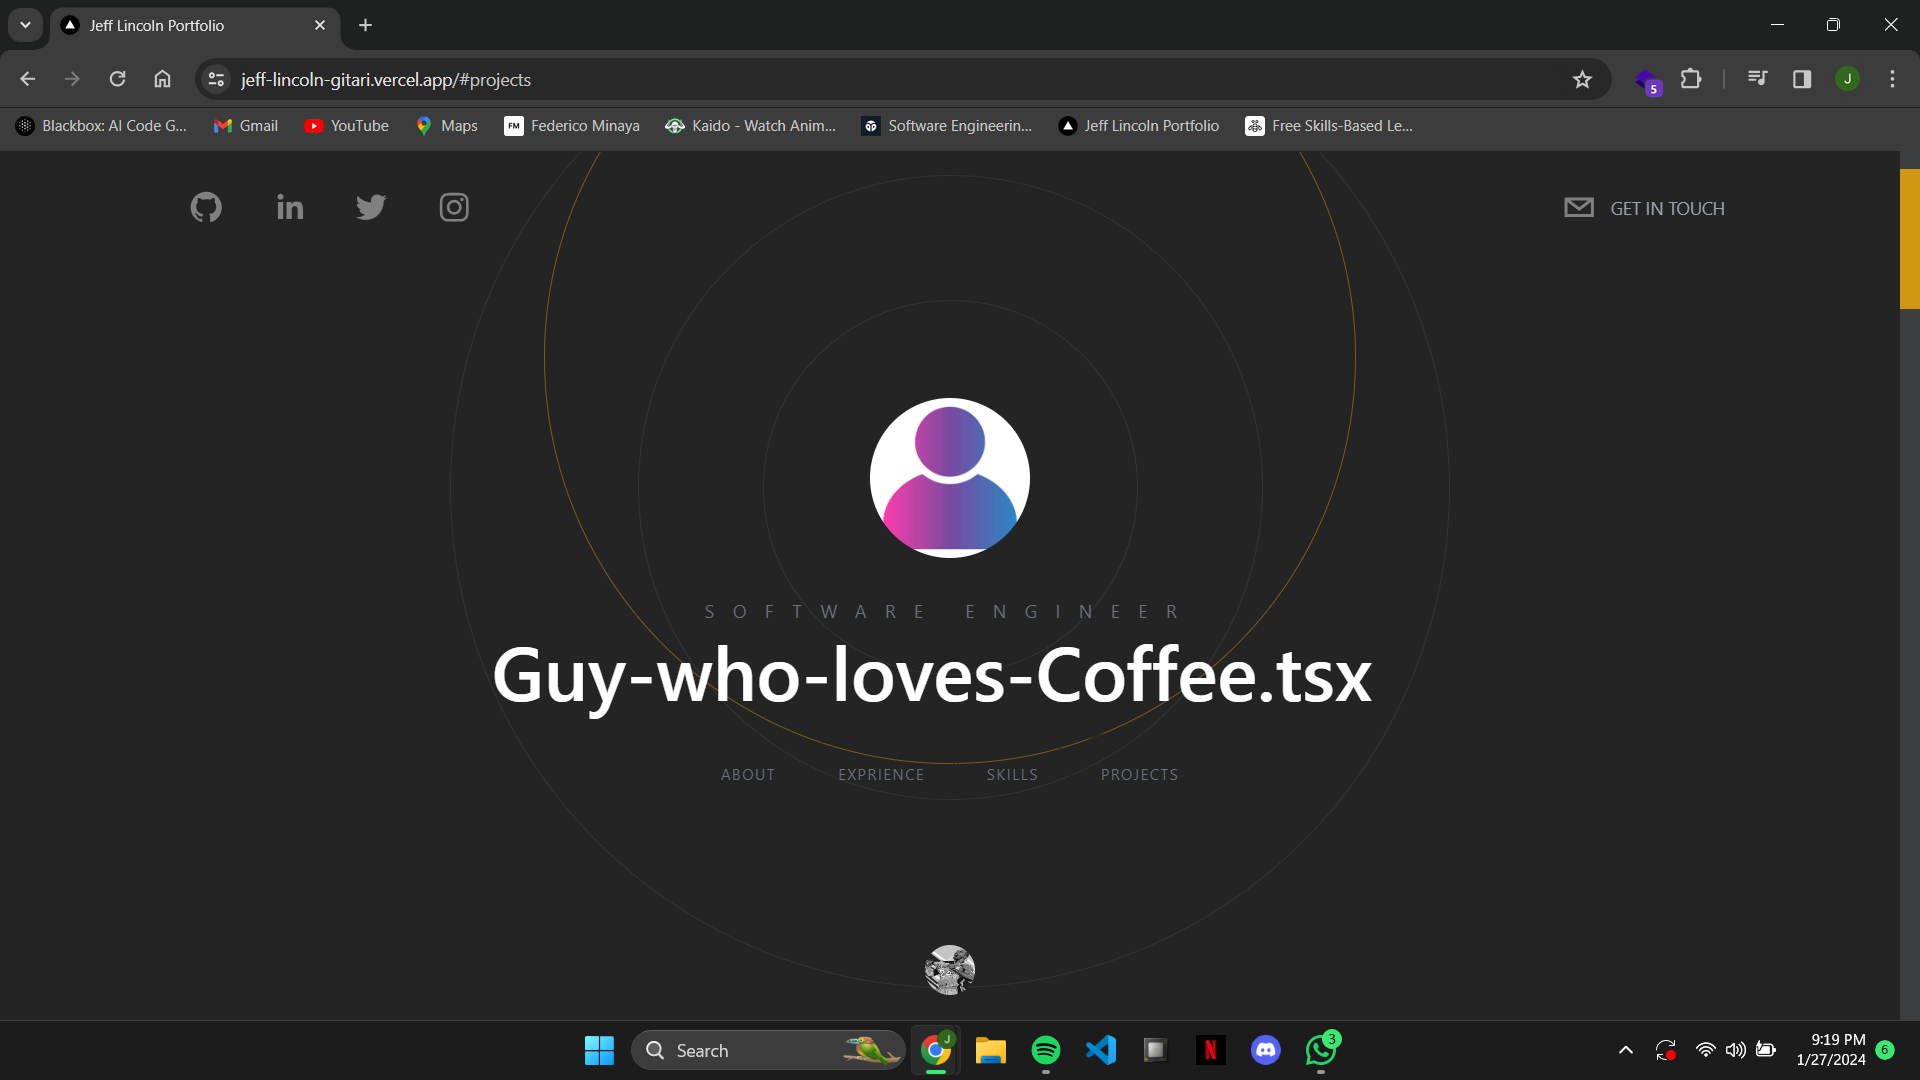Click the envelope mail icon
This screenshot has height=1080, width=1920.
tap(1579, 207)
